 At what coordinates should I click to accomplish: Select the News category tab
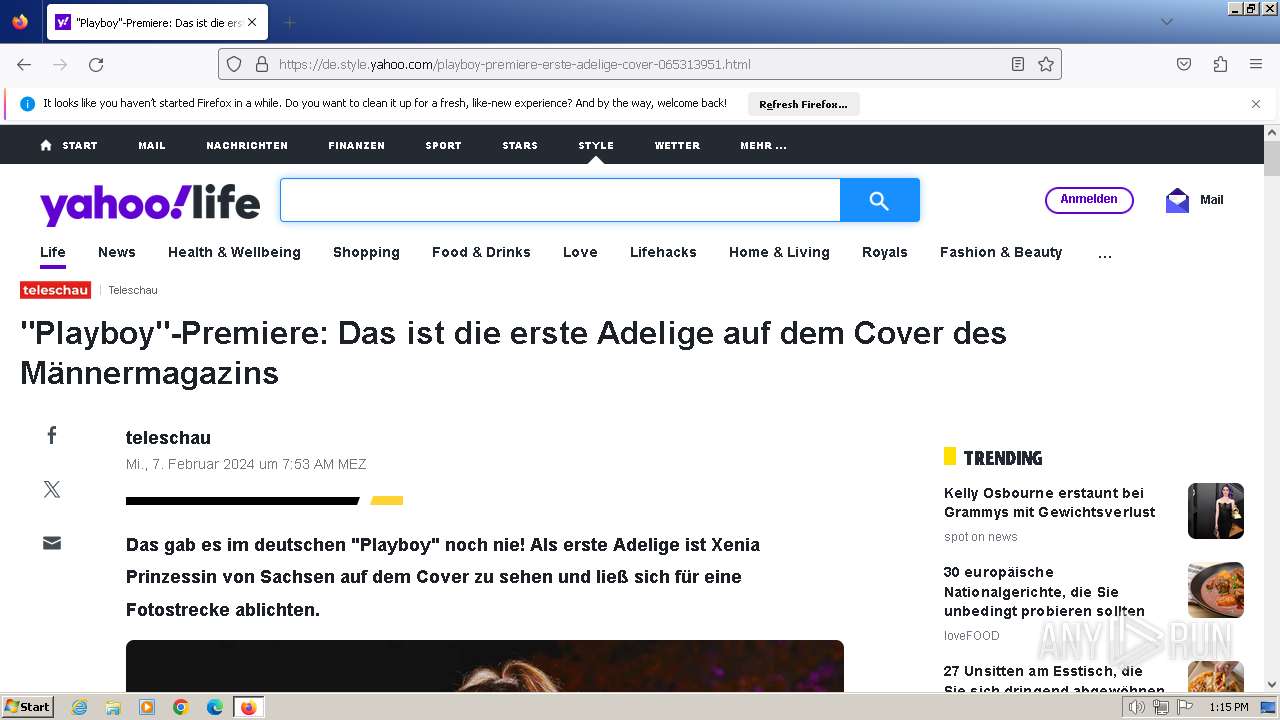pyautogui.click(x=117, y=252)
